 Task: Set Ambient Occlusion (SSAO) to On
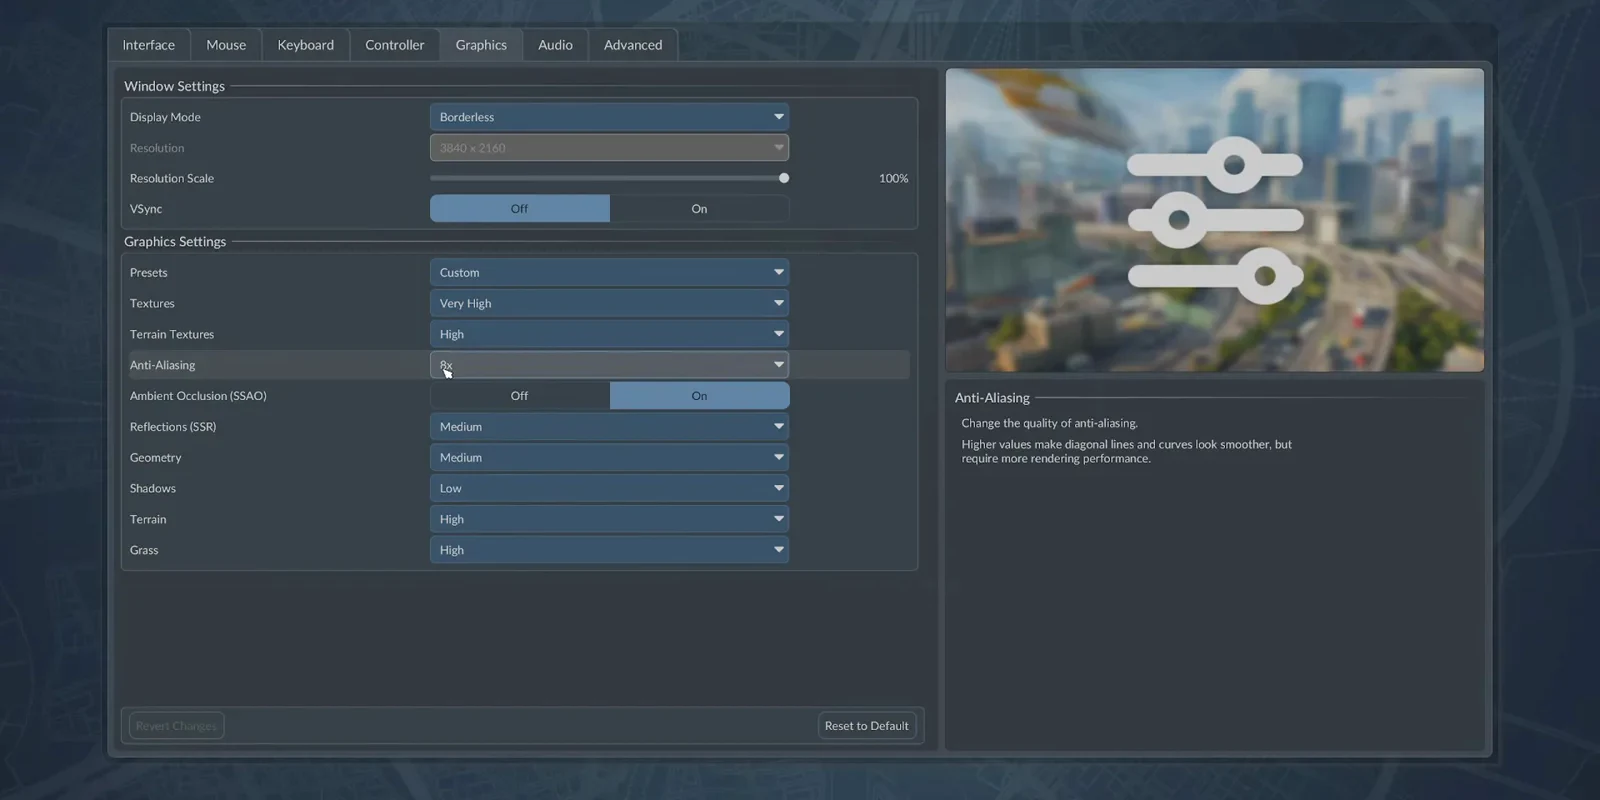coord(699,396)
